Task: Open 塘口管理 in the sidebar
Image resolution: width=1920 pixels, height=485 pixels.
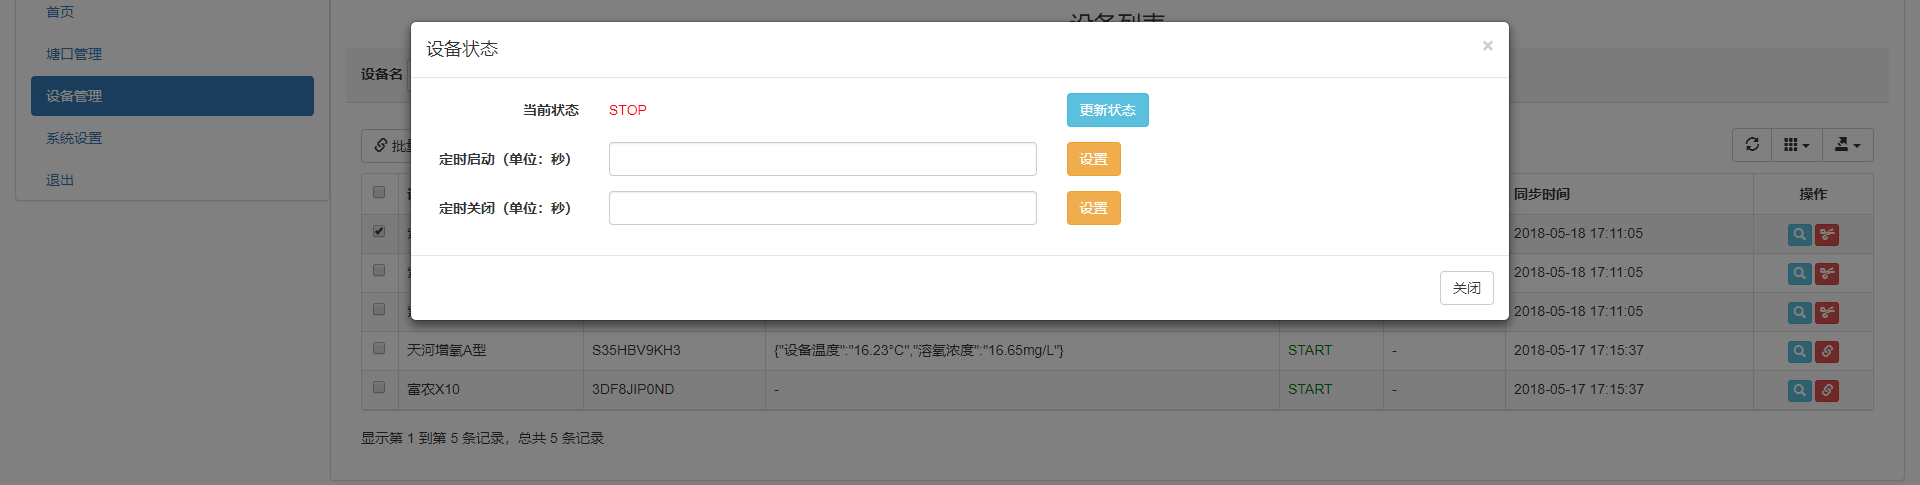Action: (x=74, y=54)
